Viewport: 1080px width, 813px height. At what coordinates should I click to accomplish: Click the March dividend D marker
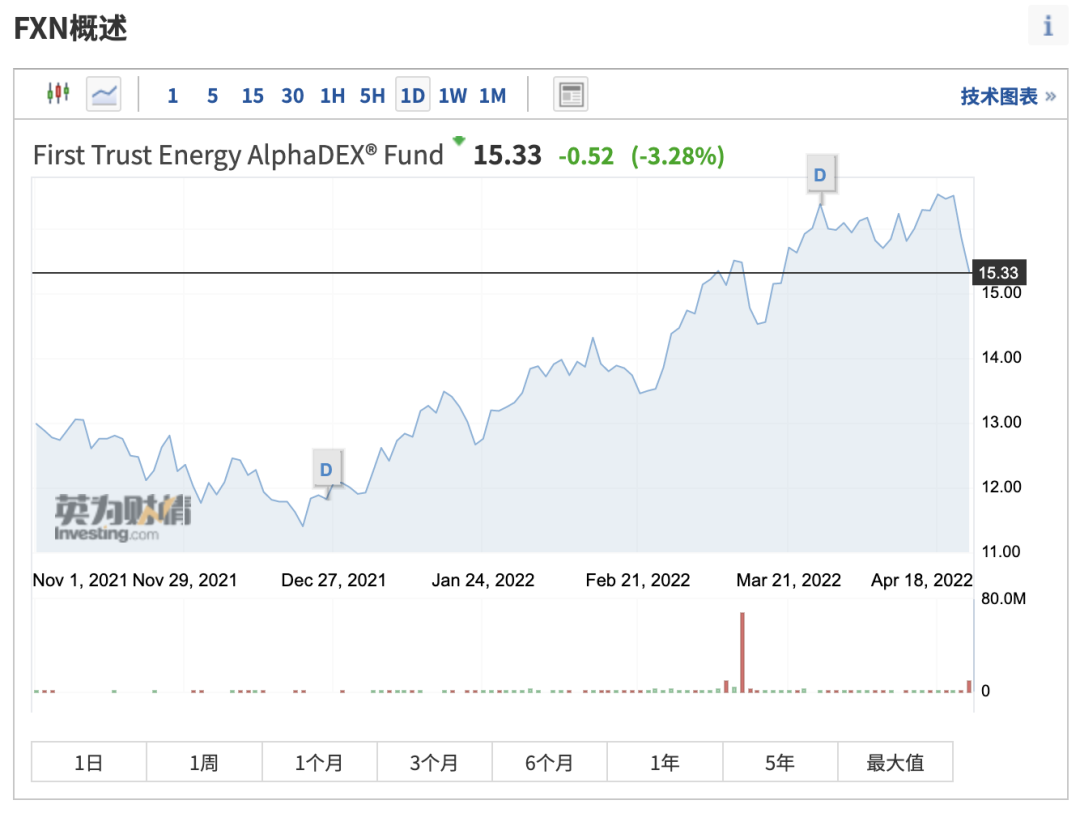820,176
